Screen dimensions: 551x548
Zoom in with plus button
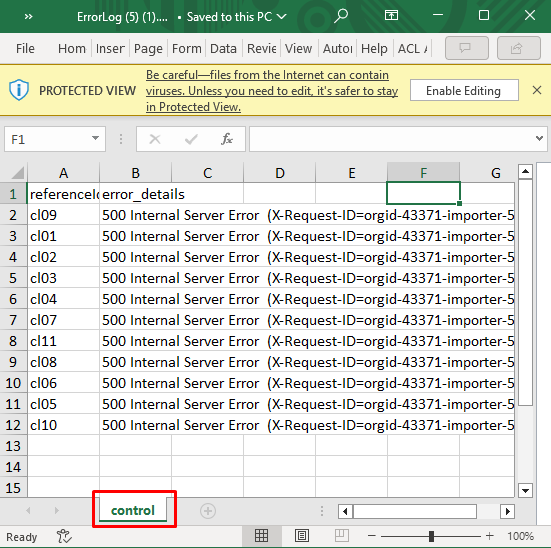point(490,536)
